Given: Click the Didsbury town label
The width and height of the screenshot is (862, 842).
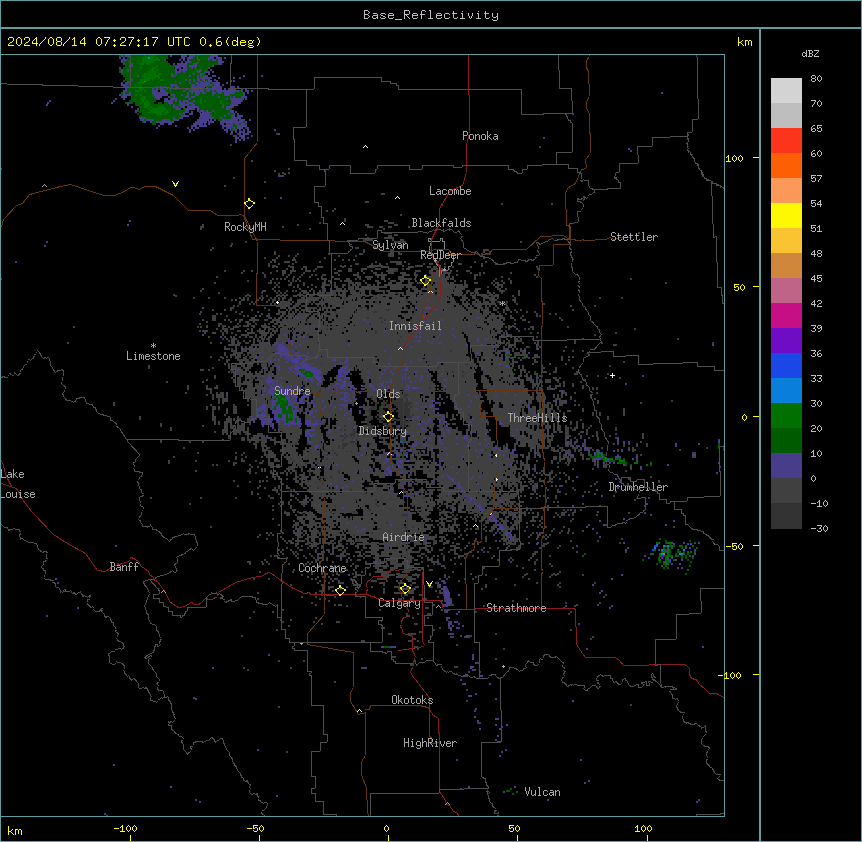Looking at the screenshot, I should tap(383, 431).
